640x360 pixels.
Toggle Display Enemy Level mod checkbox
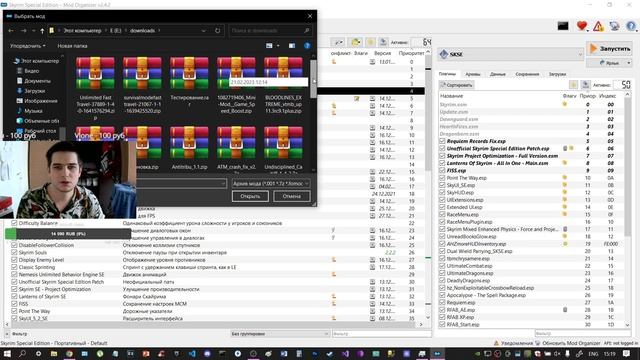[14, 260]
